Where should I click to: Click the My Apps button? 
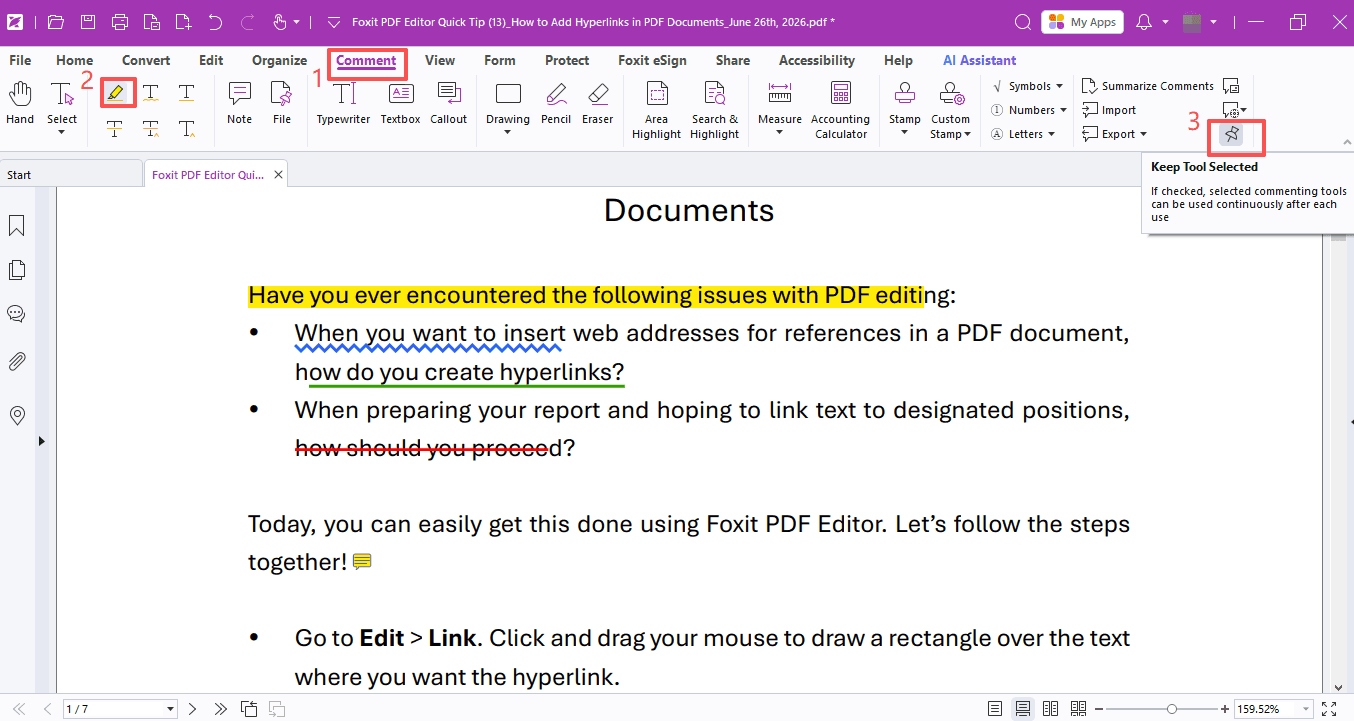point(1082,22)
